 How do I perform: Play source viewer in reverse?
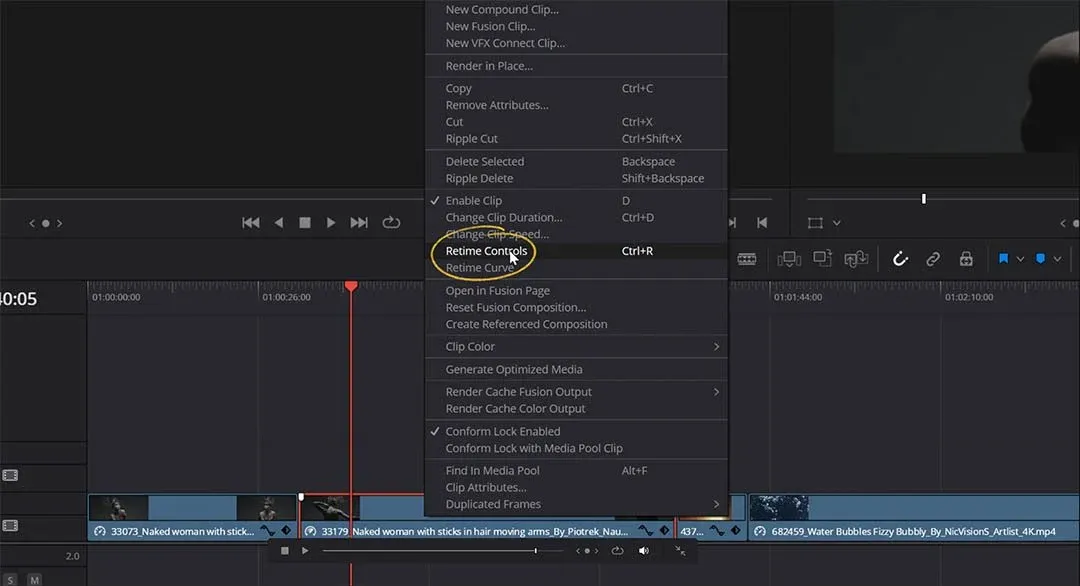click(x=279, y=222)
